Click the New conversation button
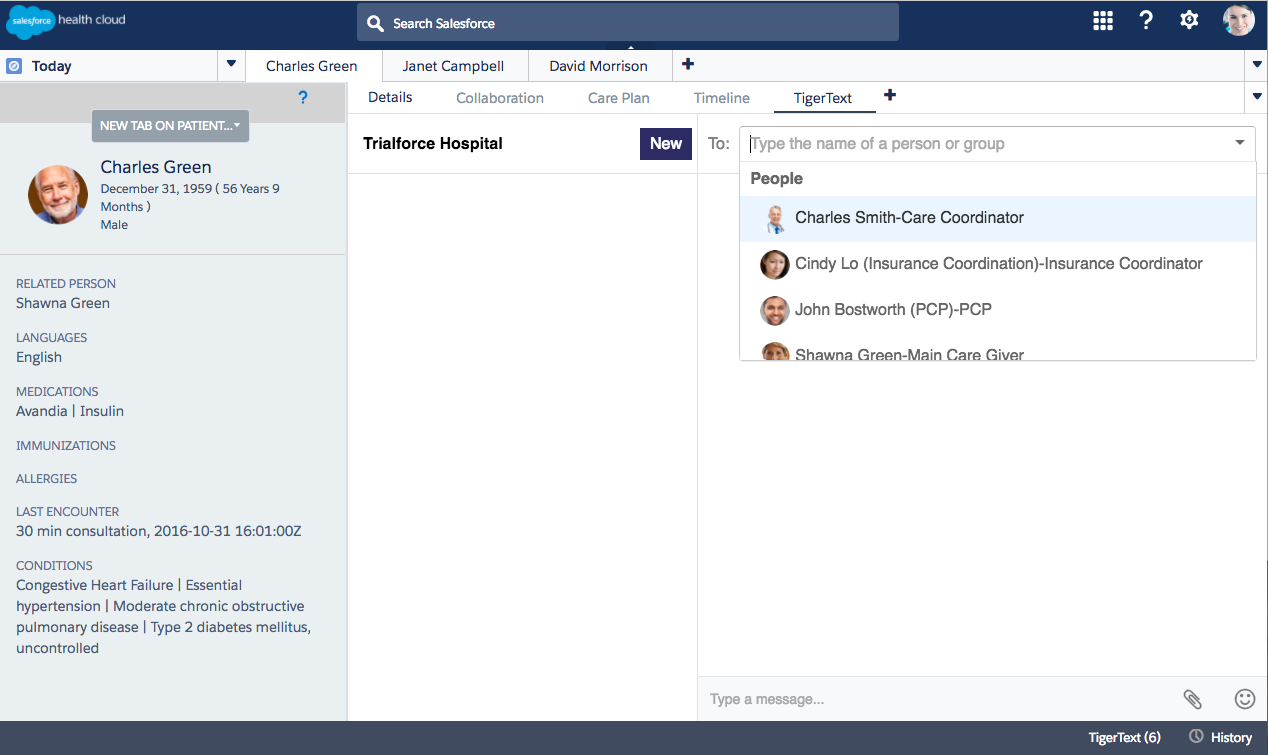 point(665,143)
